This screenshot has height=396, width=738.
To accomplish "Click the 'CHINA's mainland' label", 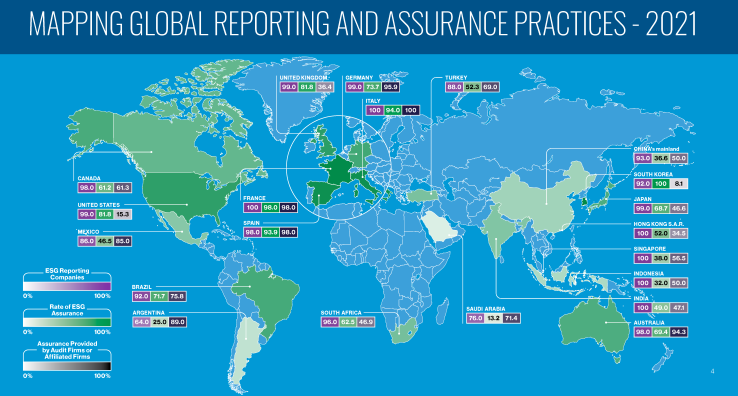I will coord(657,149).
